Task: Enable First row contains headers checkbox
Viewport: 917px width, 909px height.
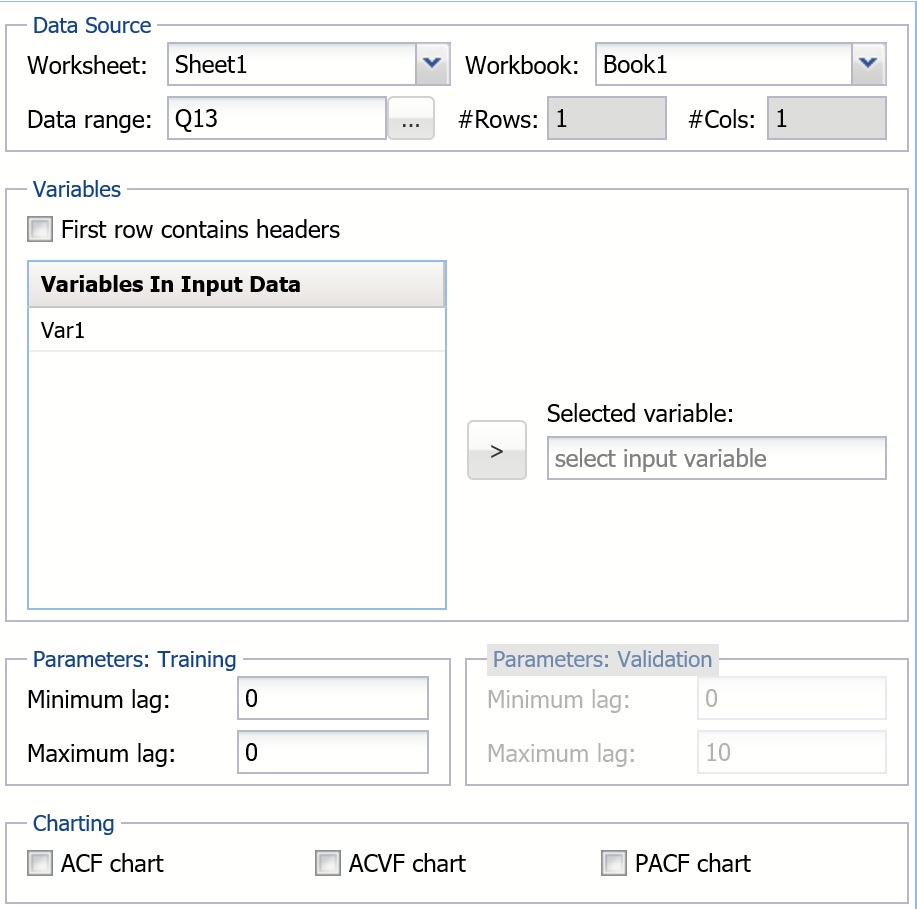Action: 41,230
